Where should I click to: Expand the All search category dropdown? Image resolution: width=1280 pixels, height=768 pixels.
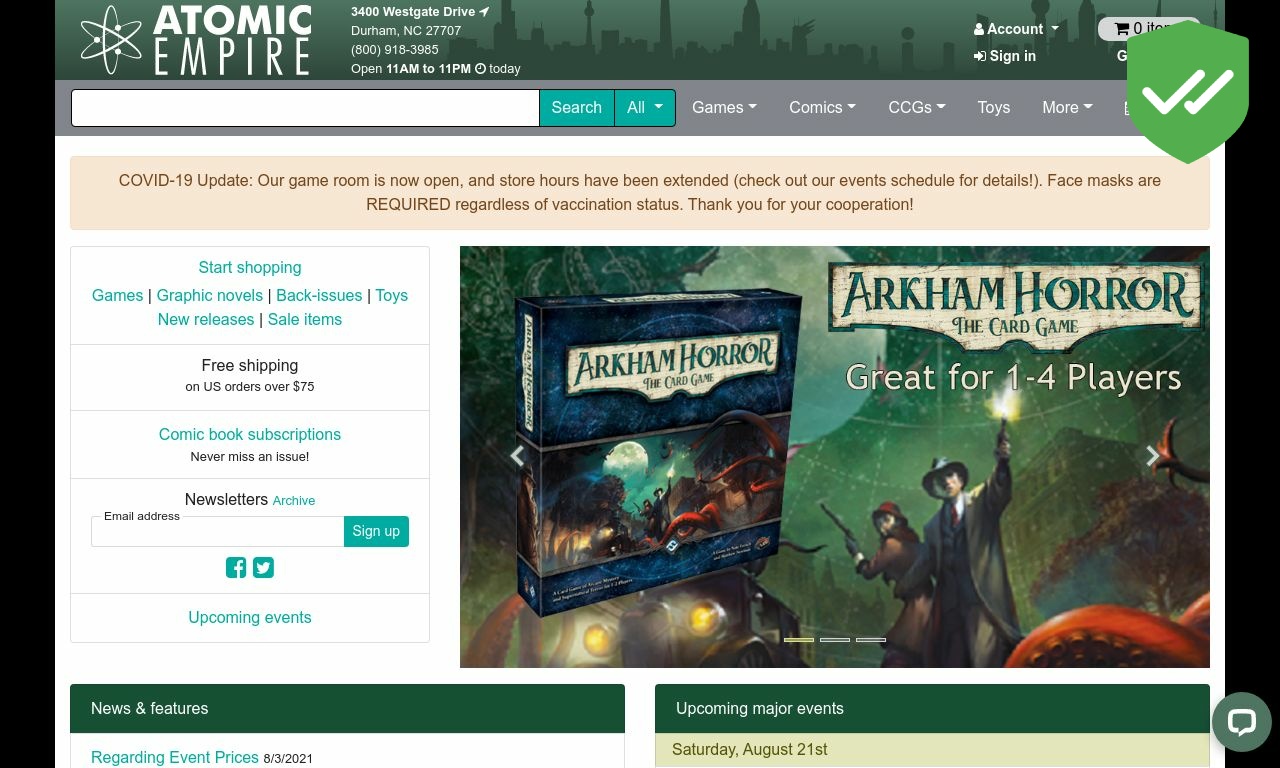coord(645,108)
